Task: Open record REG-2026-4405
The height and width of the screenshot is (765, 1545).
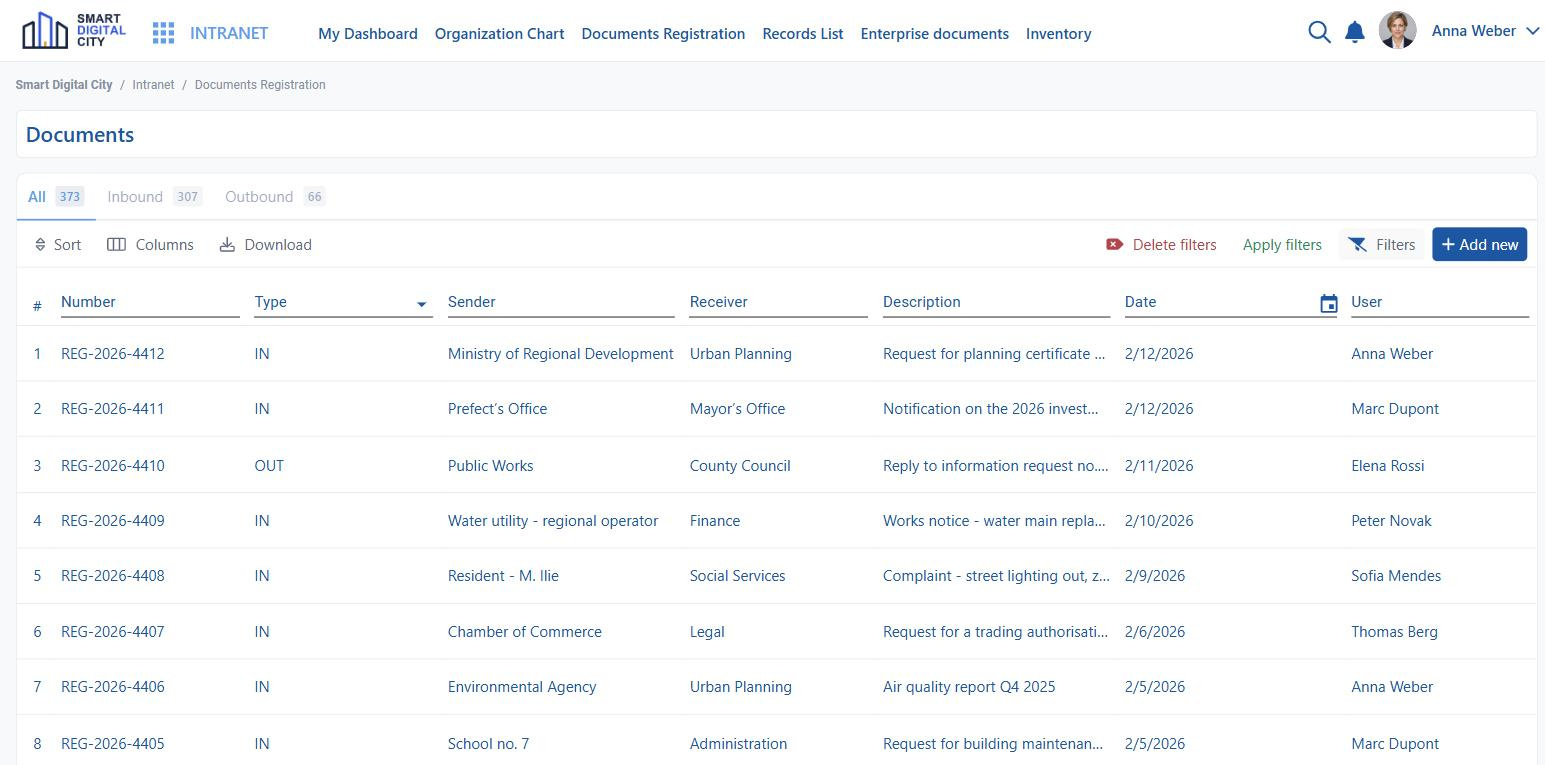Action: coord(113,744)
